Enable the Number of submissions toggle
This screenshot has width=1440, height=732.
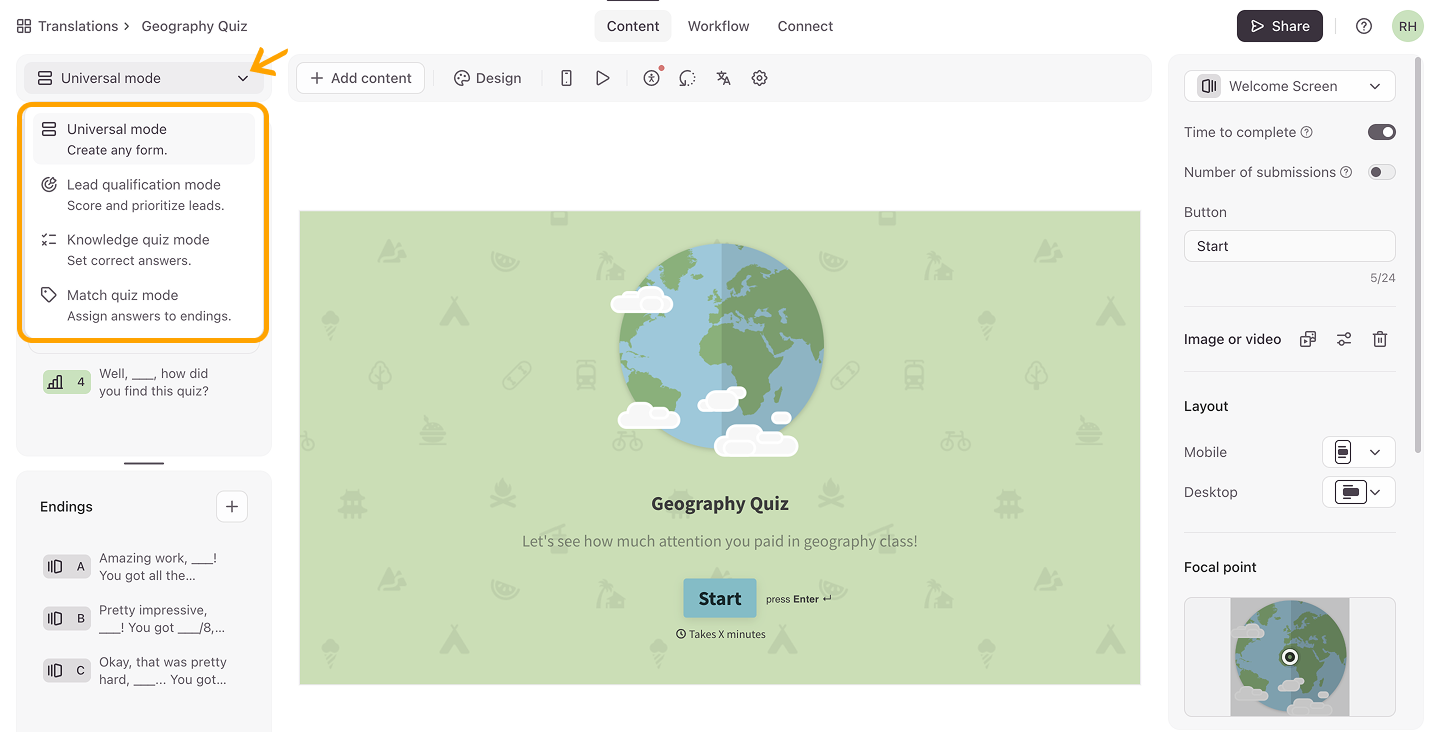(1381, 172)
